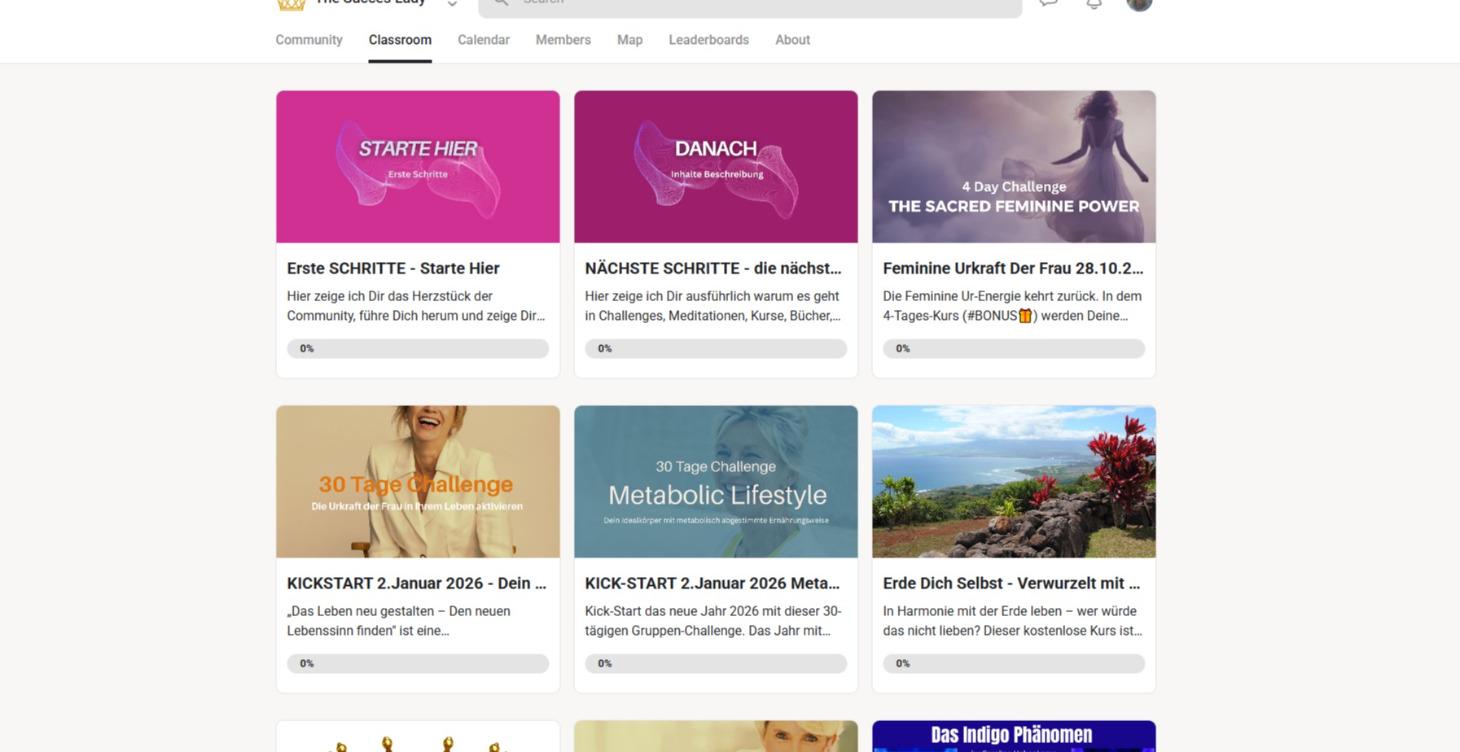
Task: Click the text 'Die Feminine Ur-Energie kehrt zurück'
Action: [x=1012, y=306]
